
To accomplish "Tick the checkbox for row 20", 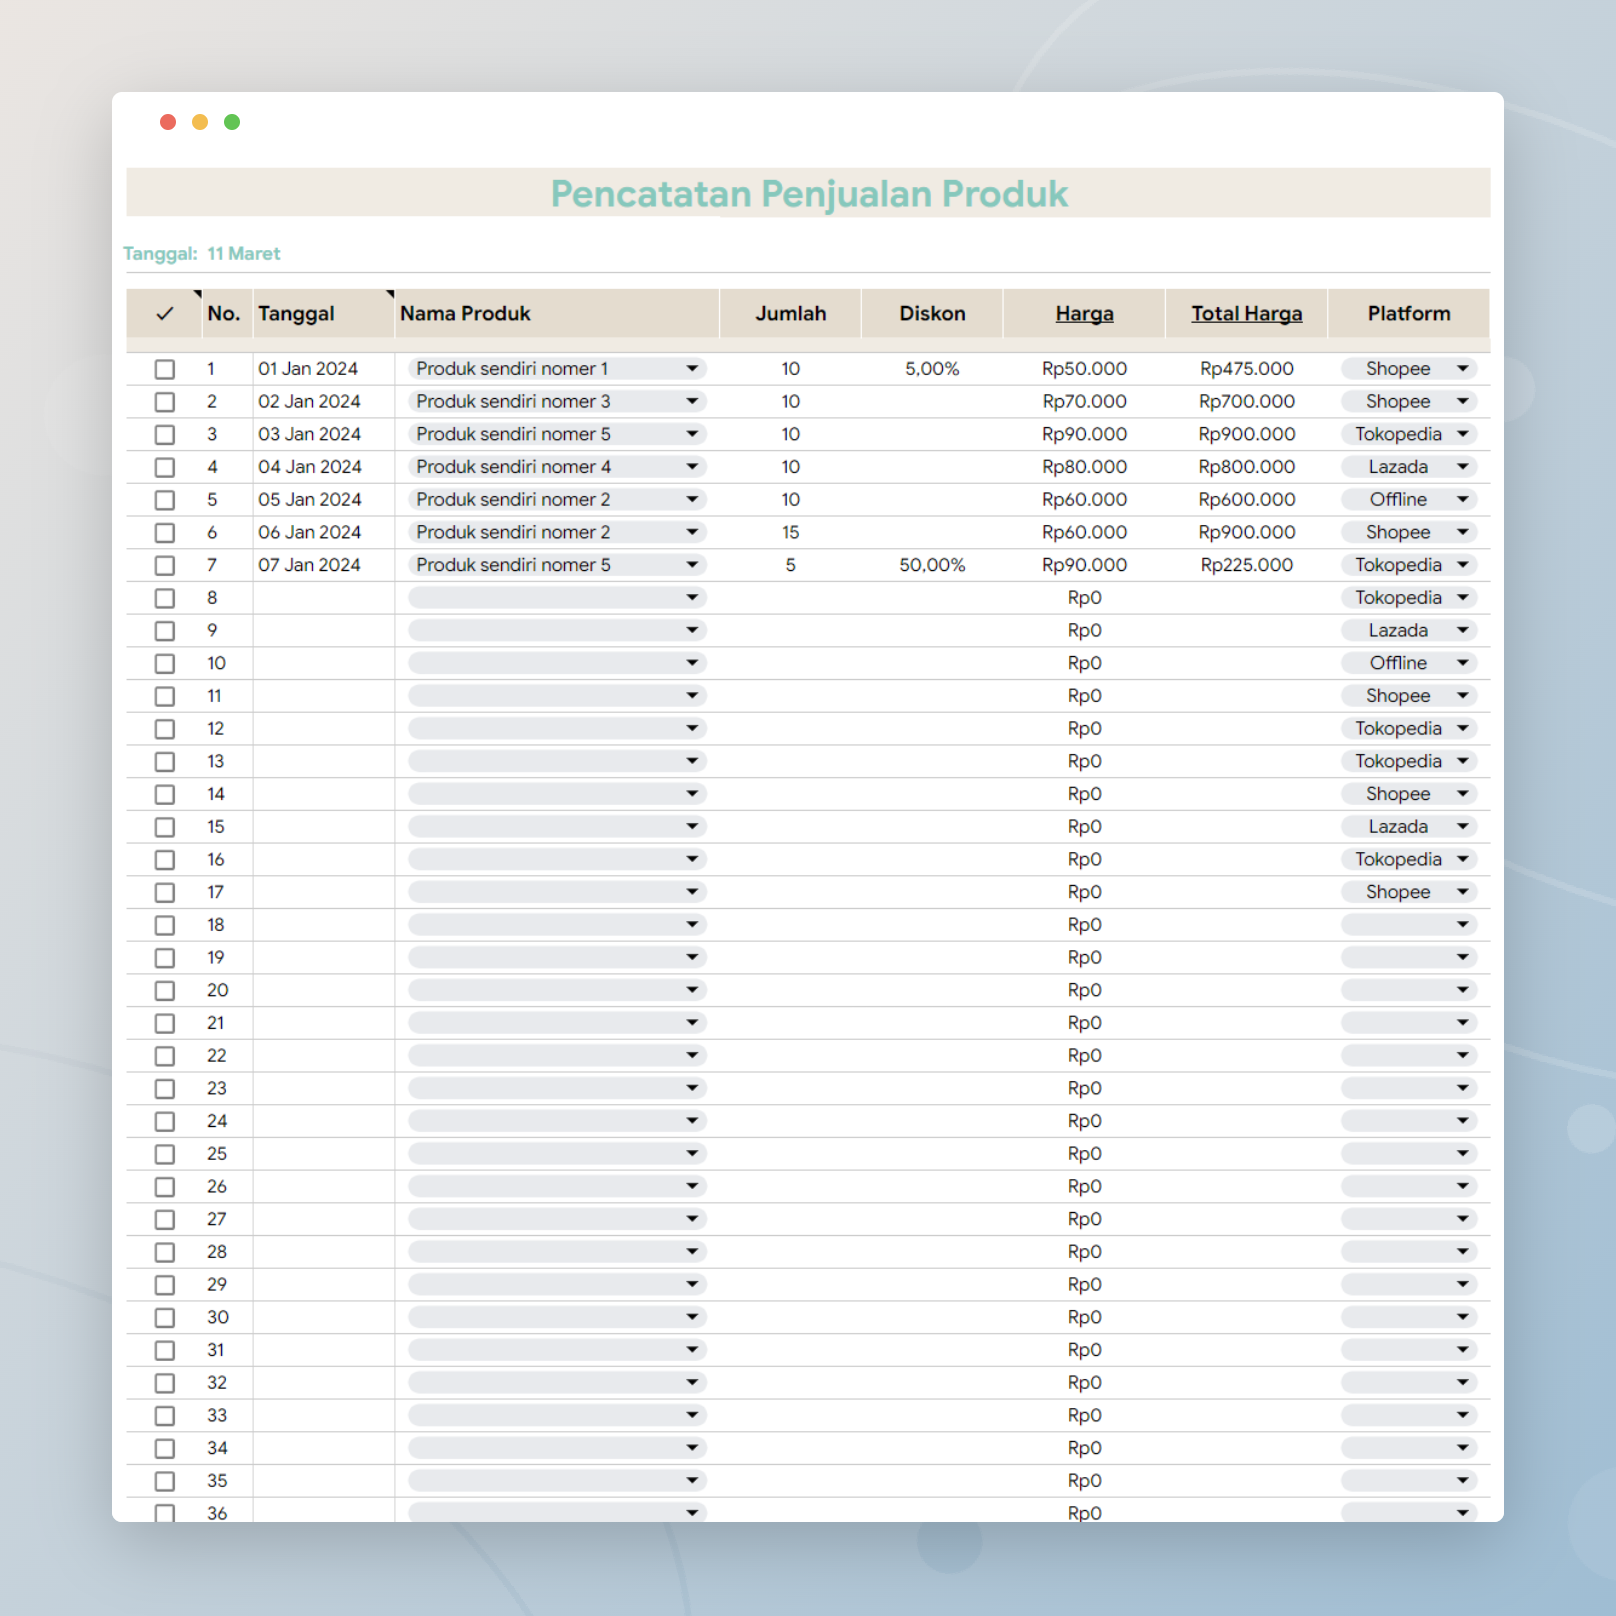I will pos(165,991).
